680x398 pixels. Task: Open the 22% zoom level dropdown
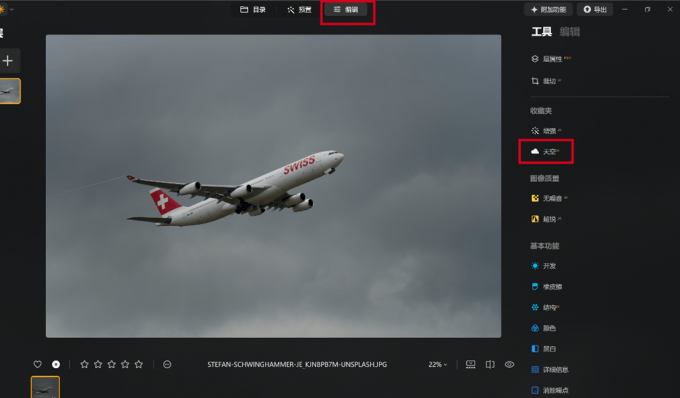pyautogui.click(x=438, y=365)
